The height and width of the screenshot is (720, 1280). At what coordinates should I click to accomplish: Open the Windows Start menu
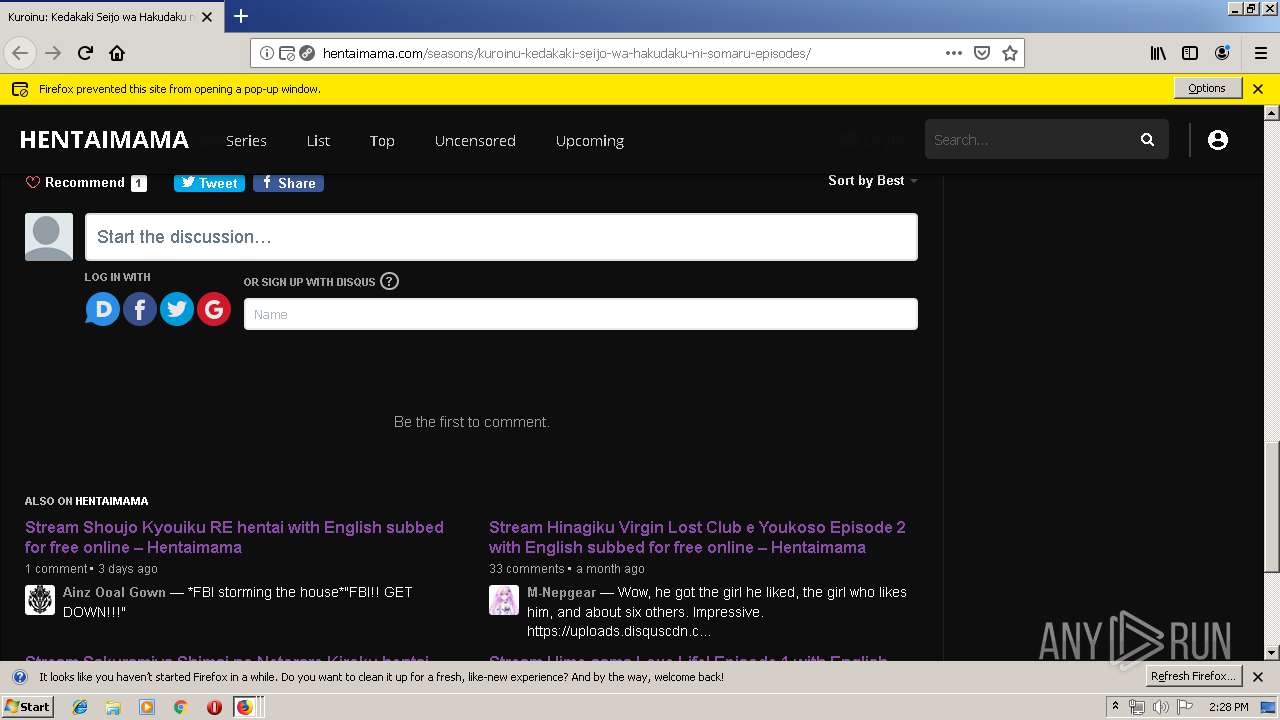(x=28, y=707)
